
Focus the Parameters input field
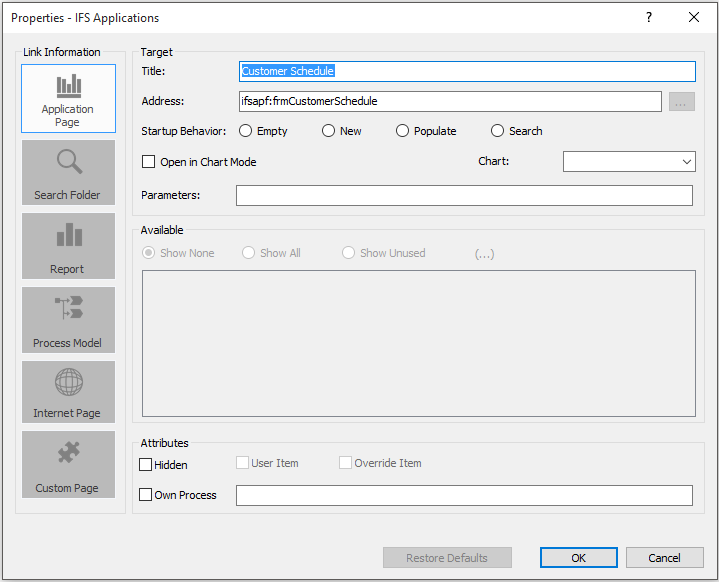(x=464, y=195)
